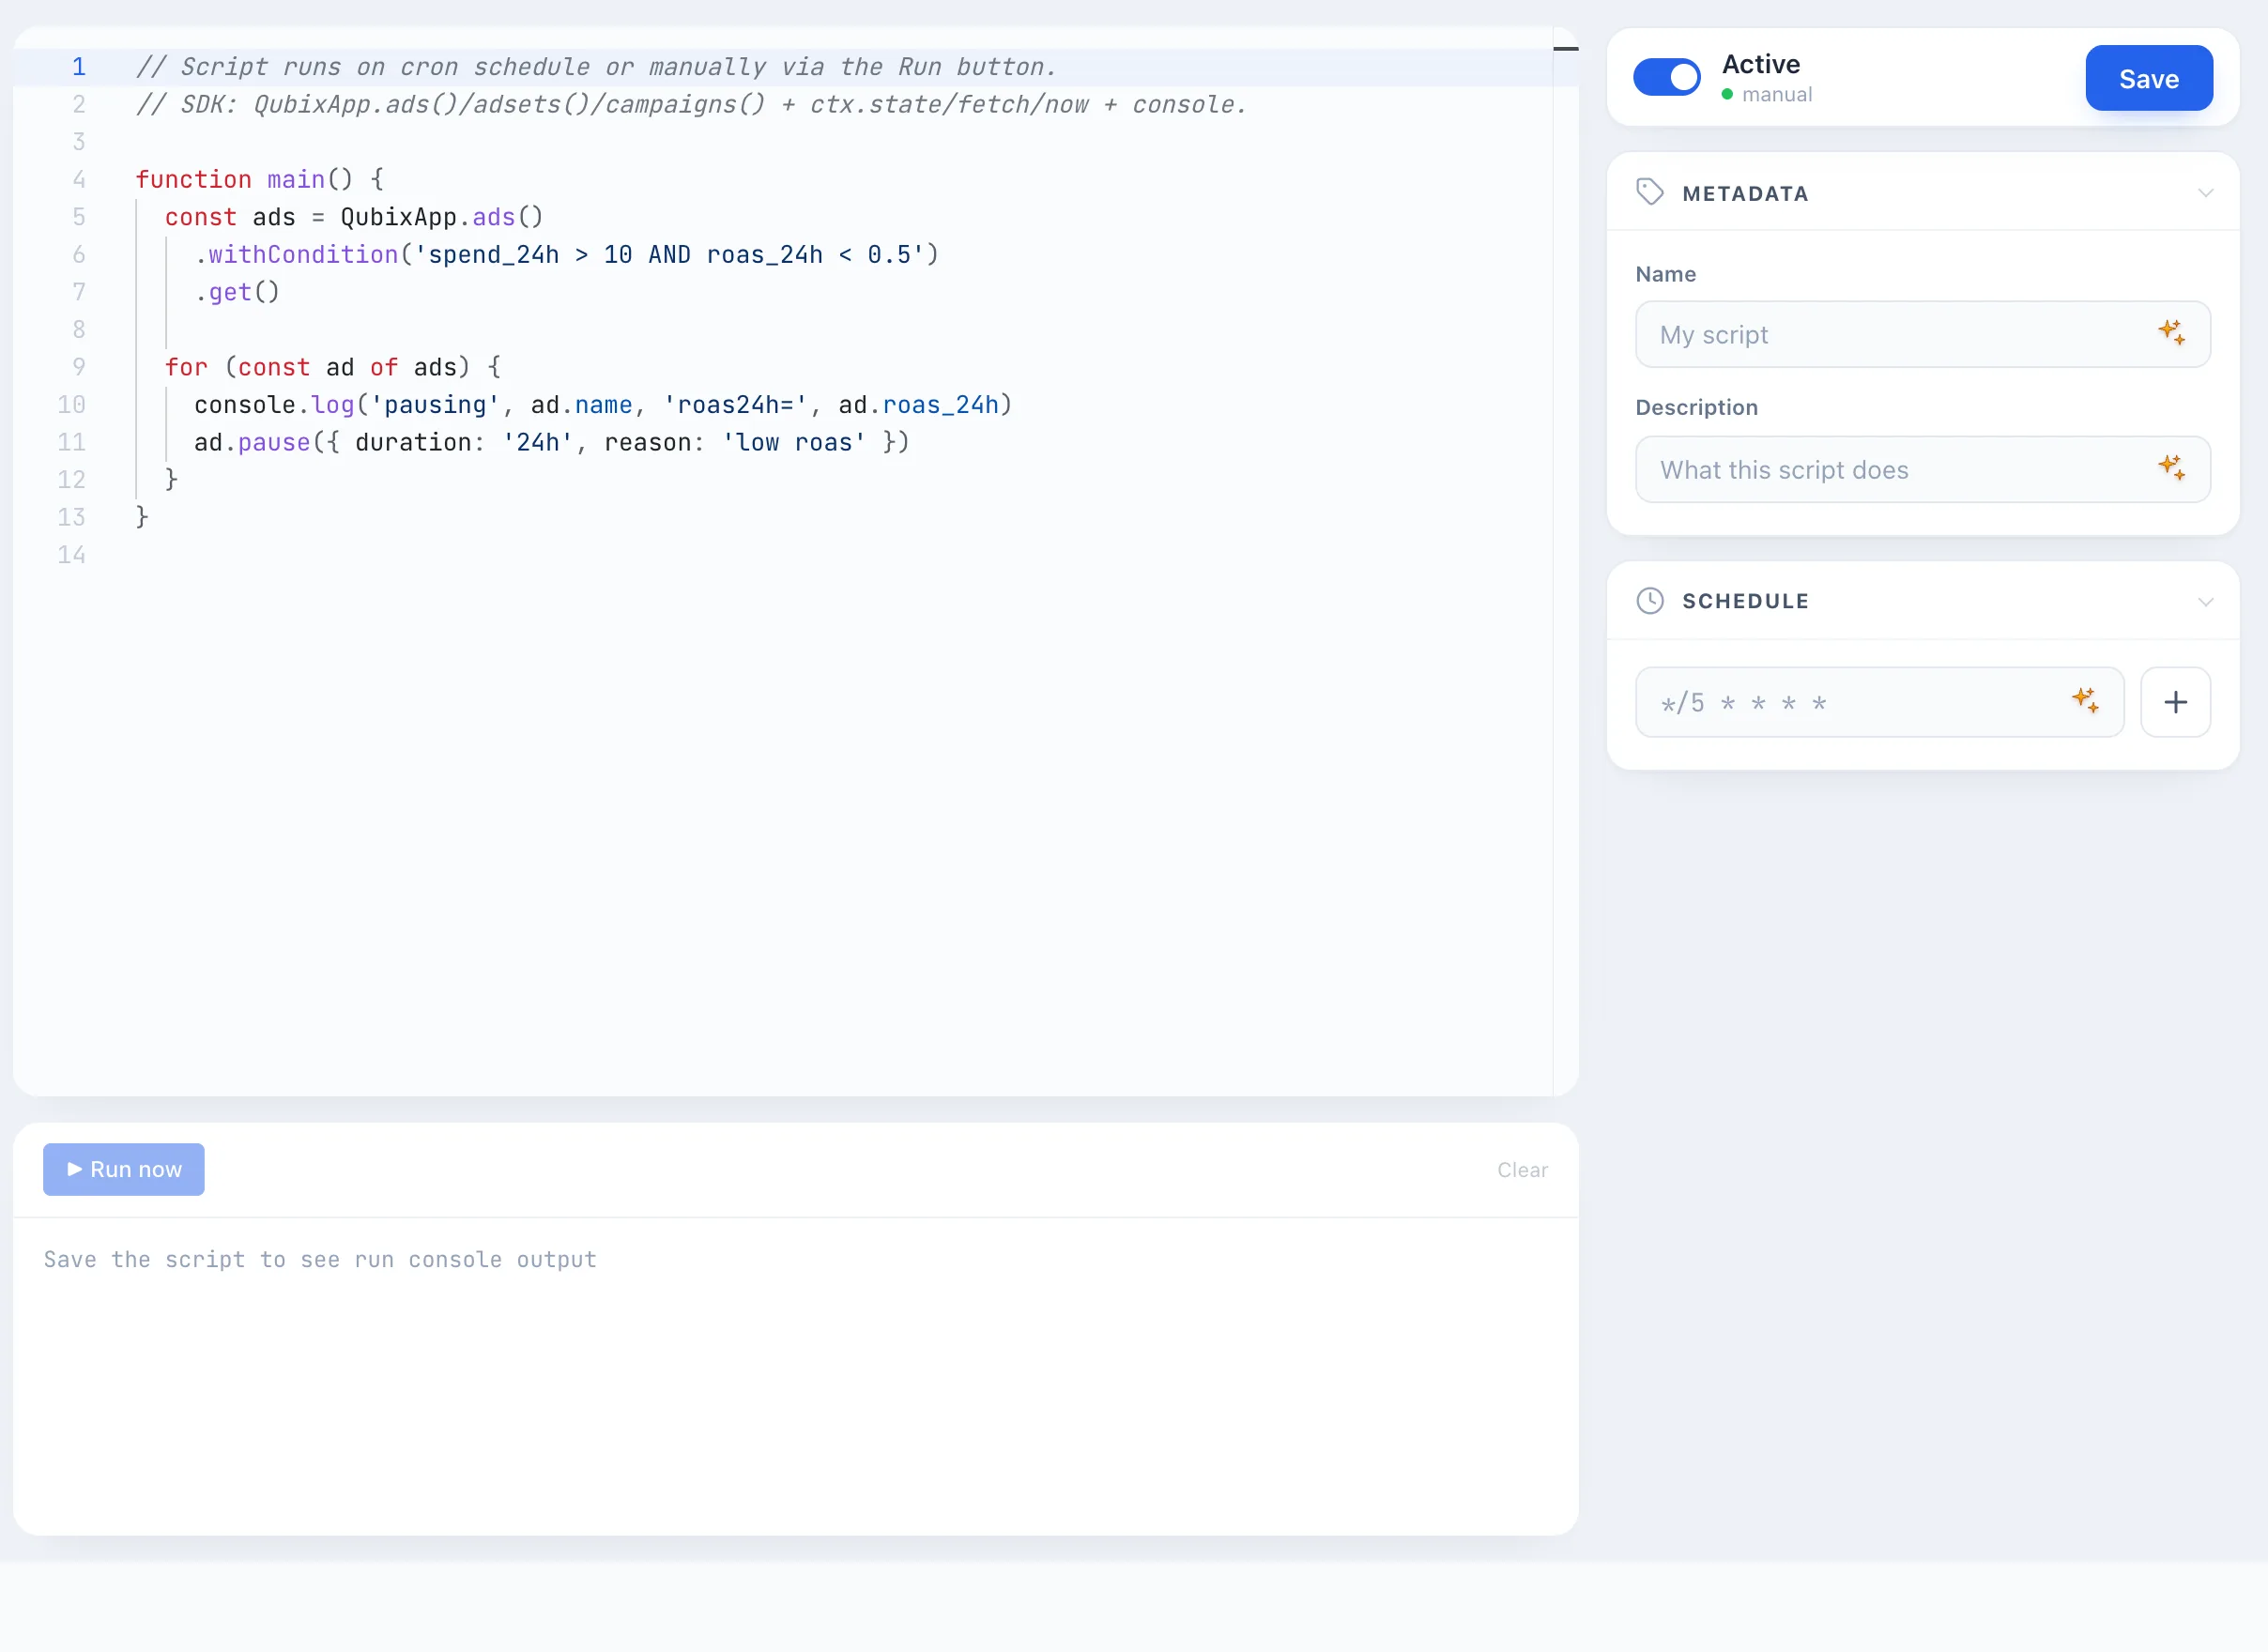Click 'console.log' statement on line 10
2268x1652 pixels.
(x=274, y=405)
